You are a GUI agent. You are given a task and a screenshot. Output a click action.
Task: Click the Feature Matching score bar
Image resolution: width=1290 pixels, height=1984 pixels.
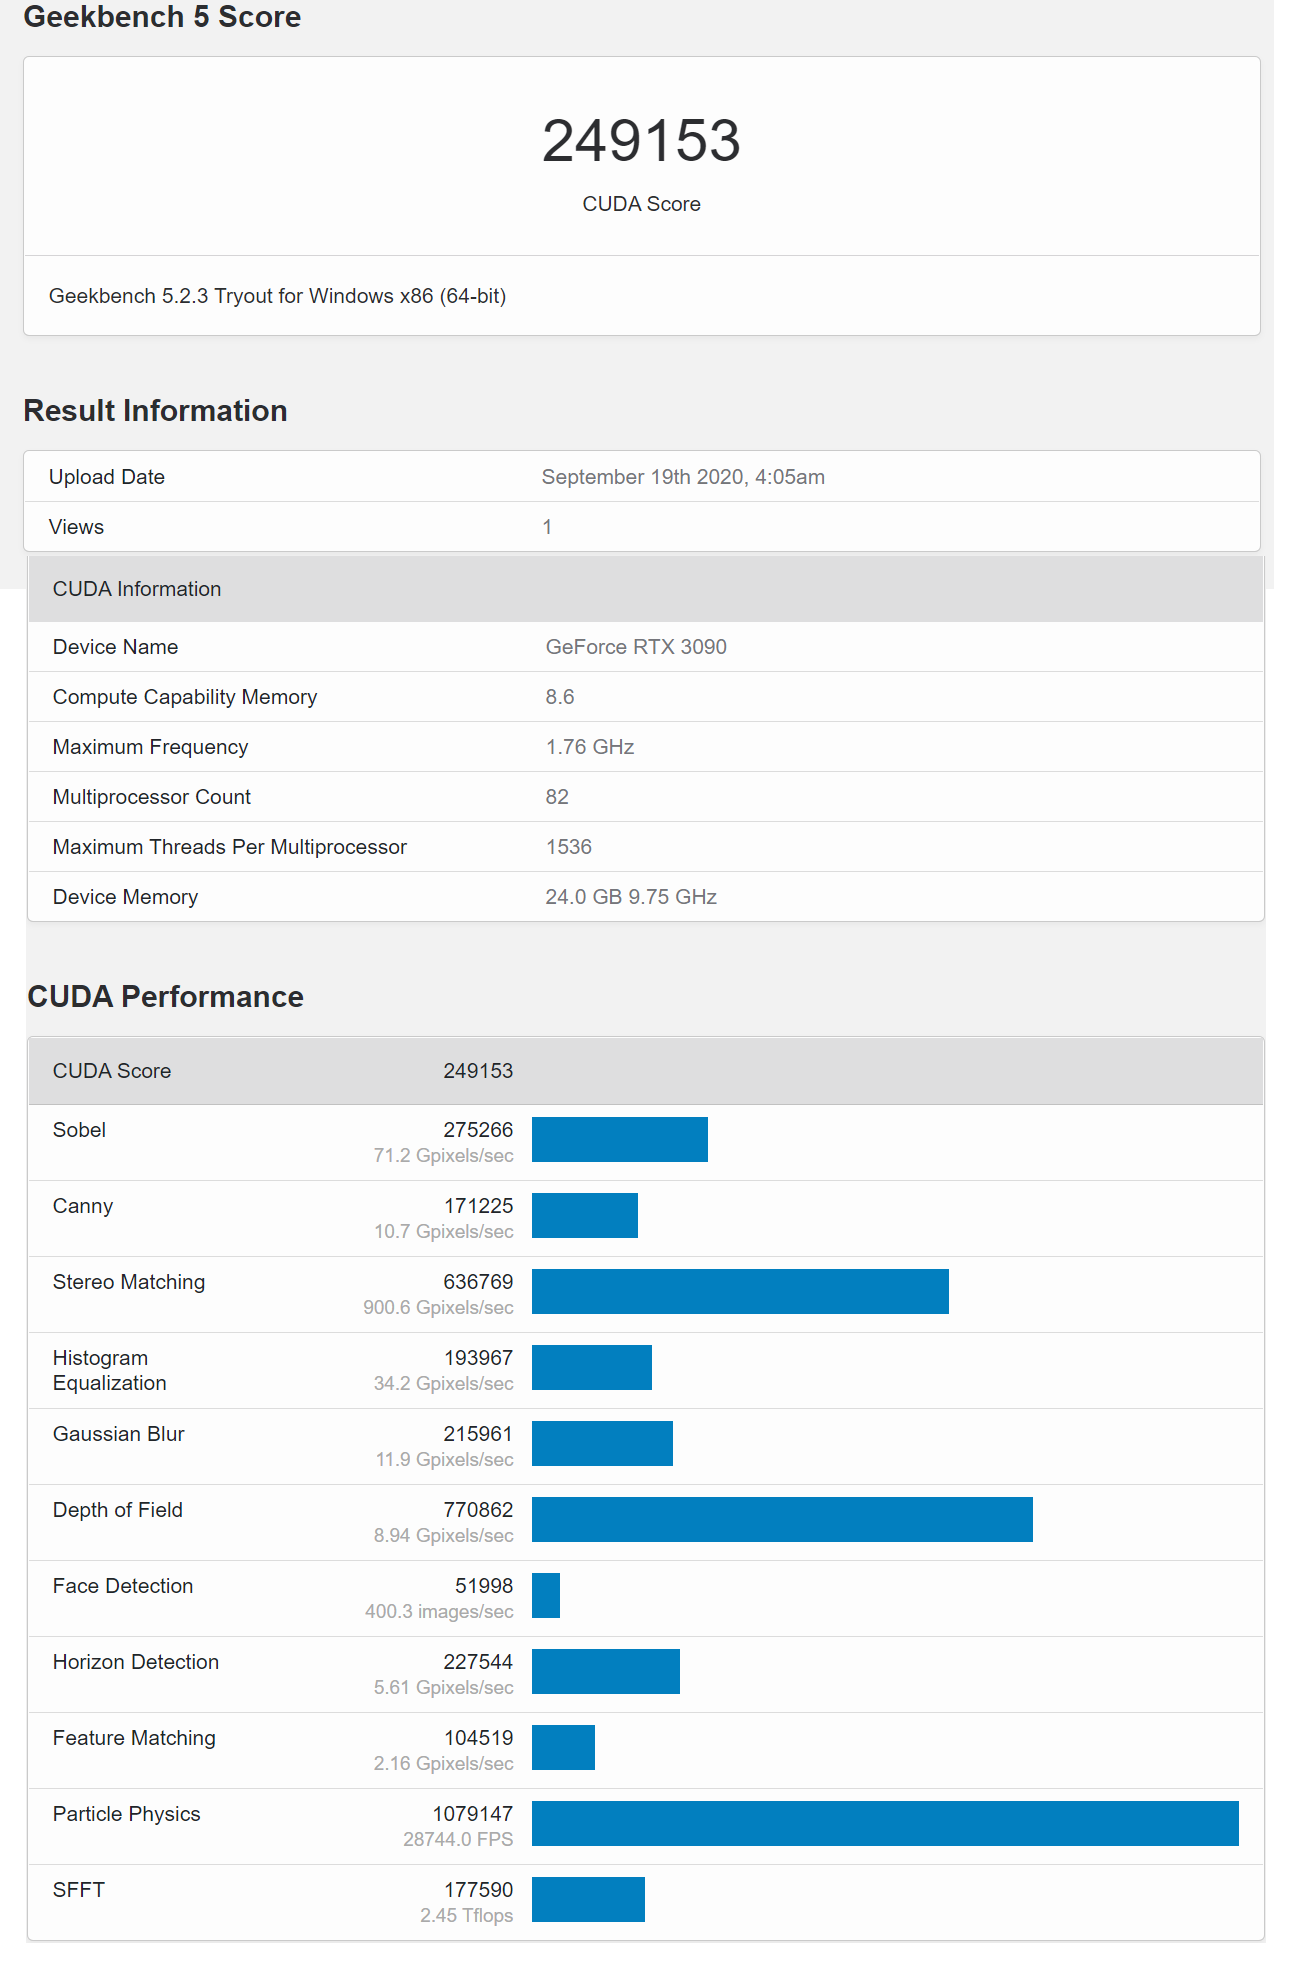563,1748
